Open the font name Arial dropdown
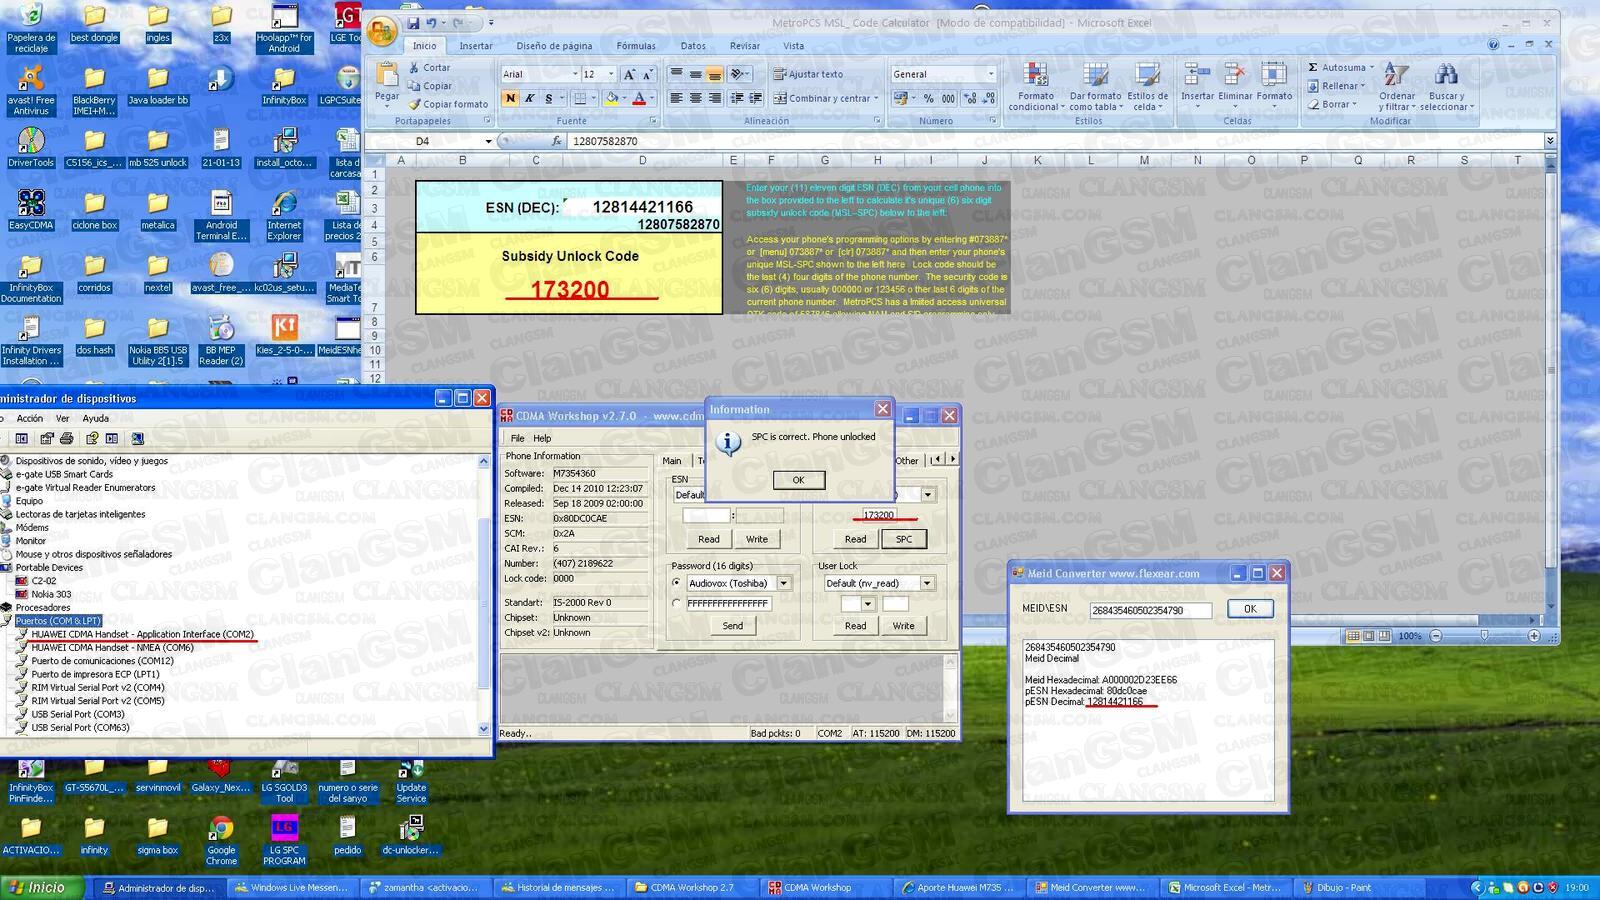The width and height of the screenshot is (1600, 900). point(575,74)
